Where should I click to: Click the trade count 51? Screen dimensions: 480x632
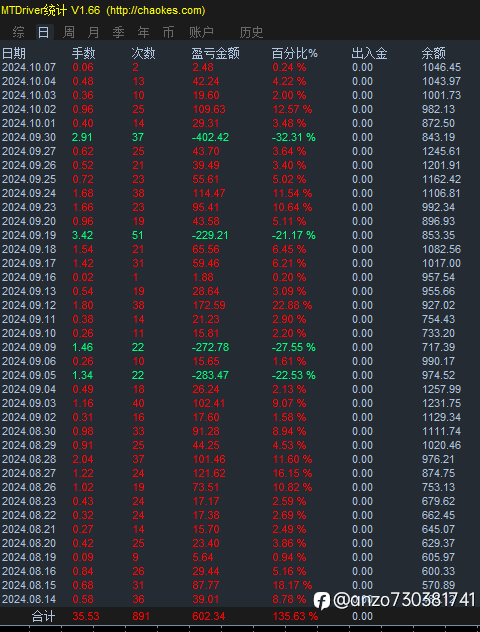tap(138, 235)
